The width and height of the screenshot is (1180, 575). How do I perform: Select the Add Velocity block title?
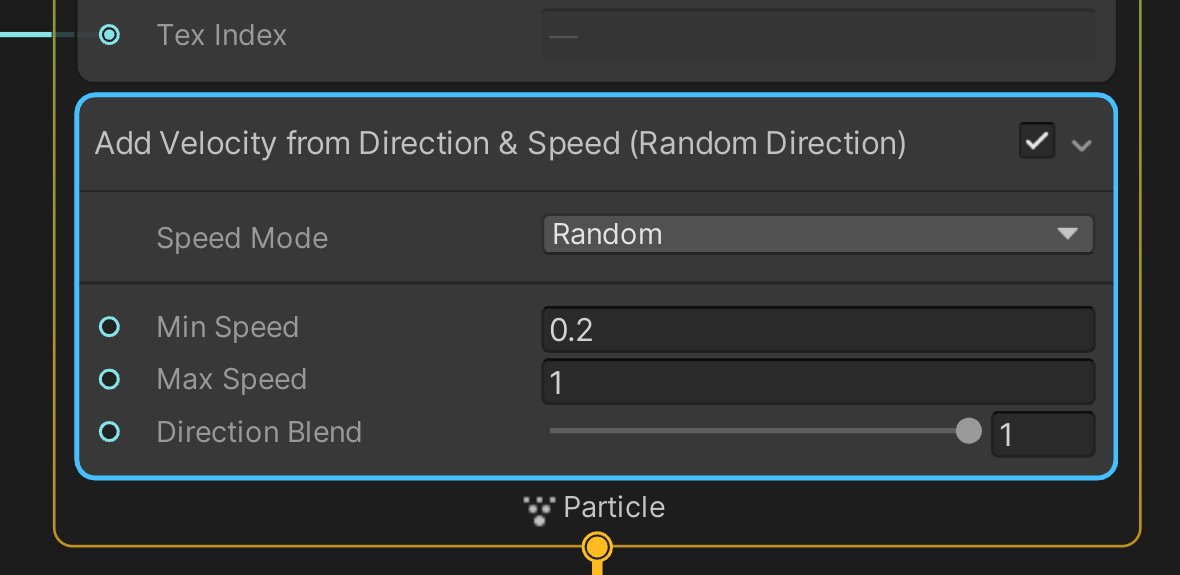click(500, 143)
